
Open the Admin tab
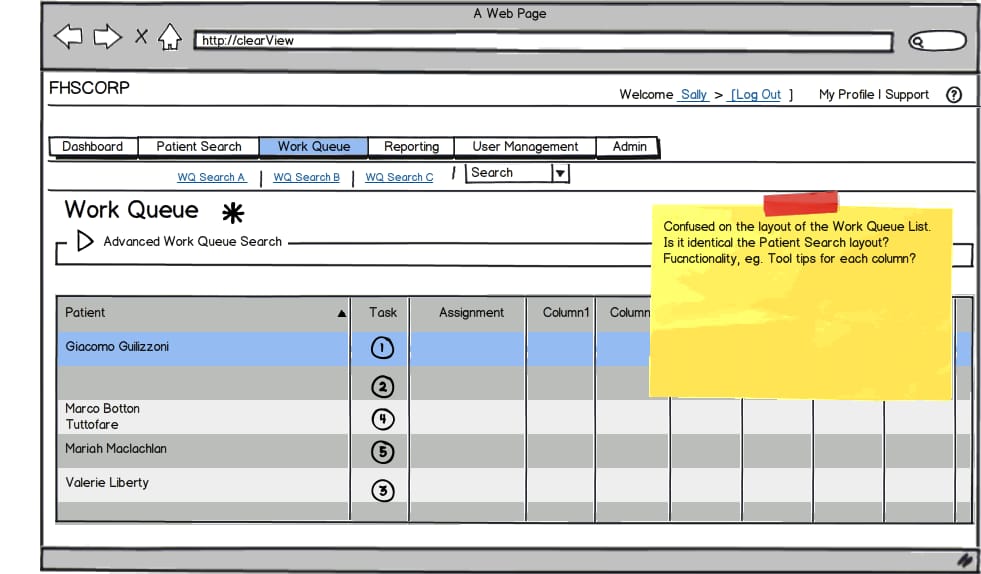(x=629, y=146)
